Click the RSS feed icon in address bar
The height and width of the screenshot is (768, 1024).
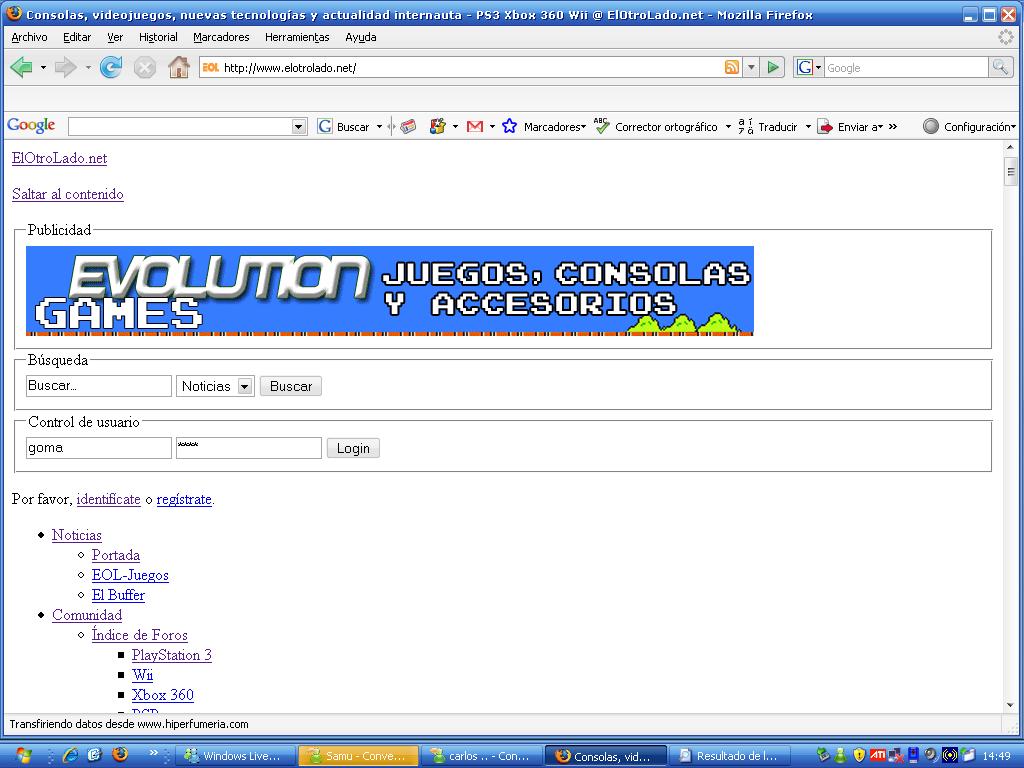pyautogui.click(x=732, y=67)
